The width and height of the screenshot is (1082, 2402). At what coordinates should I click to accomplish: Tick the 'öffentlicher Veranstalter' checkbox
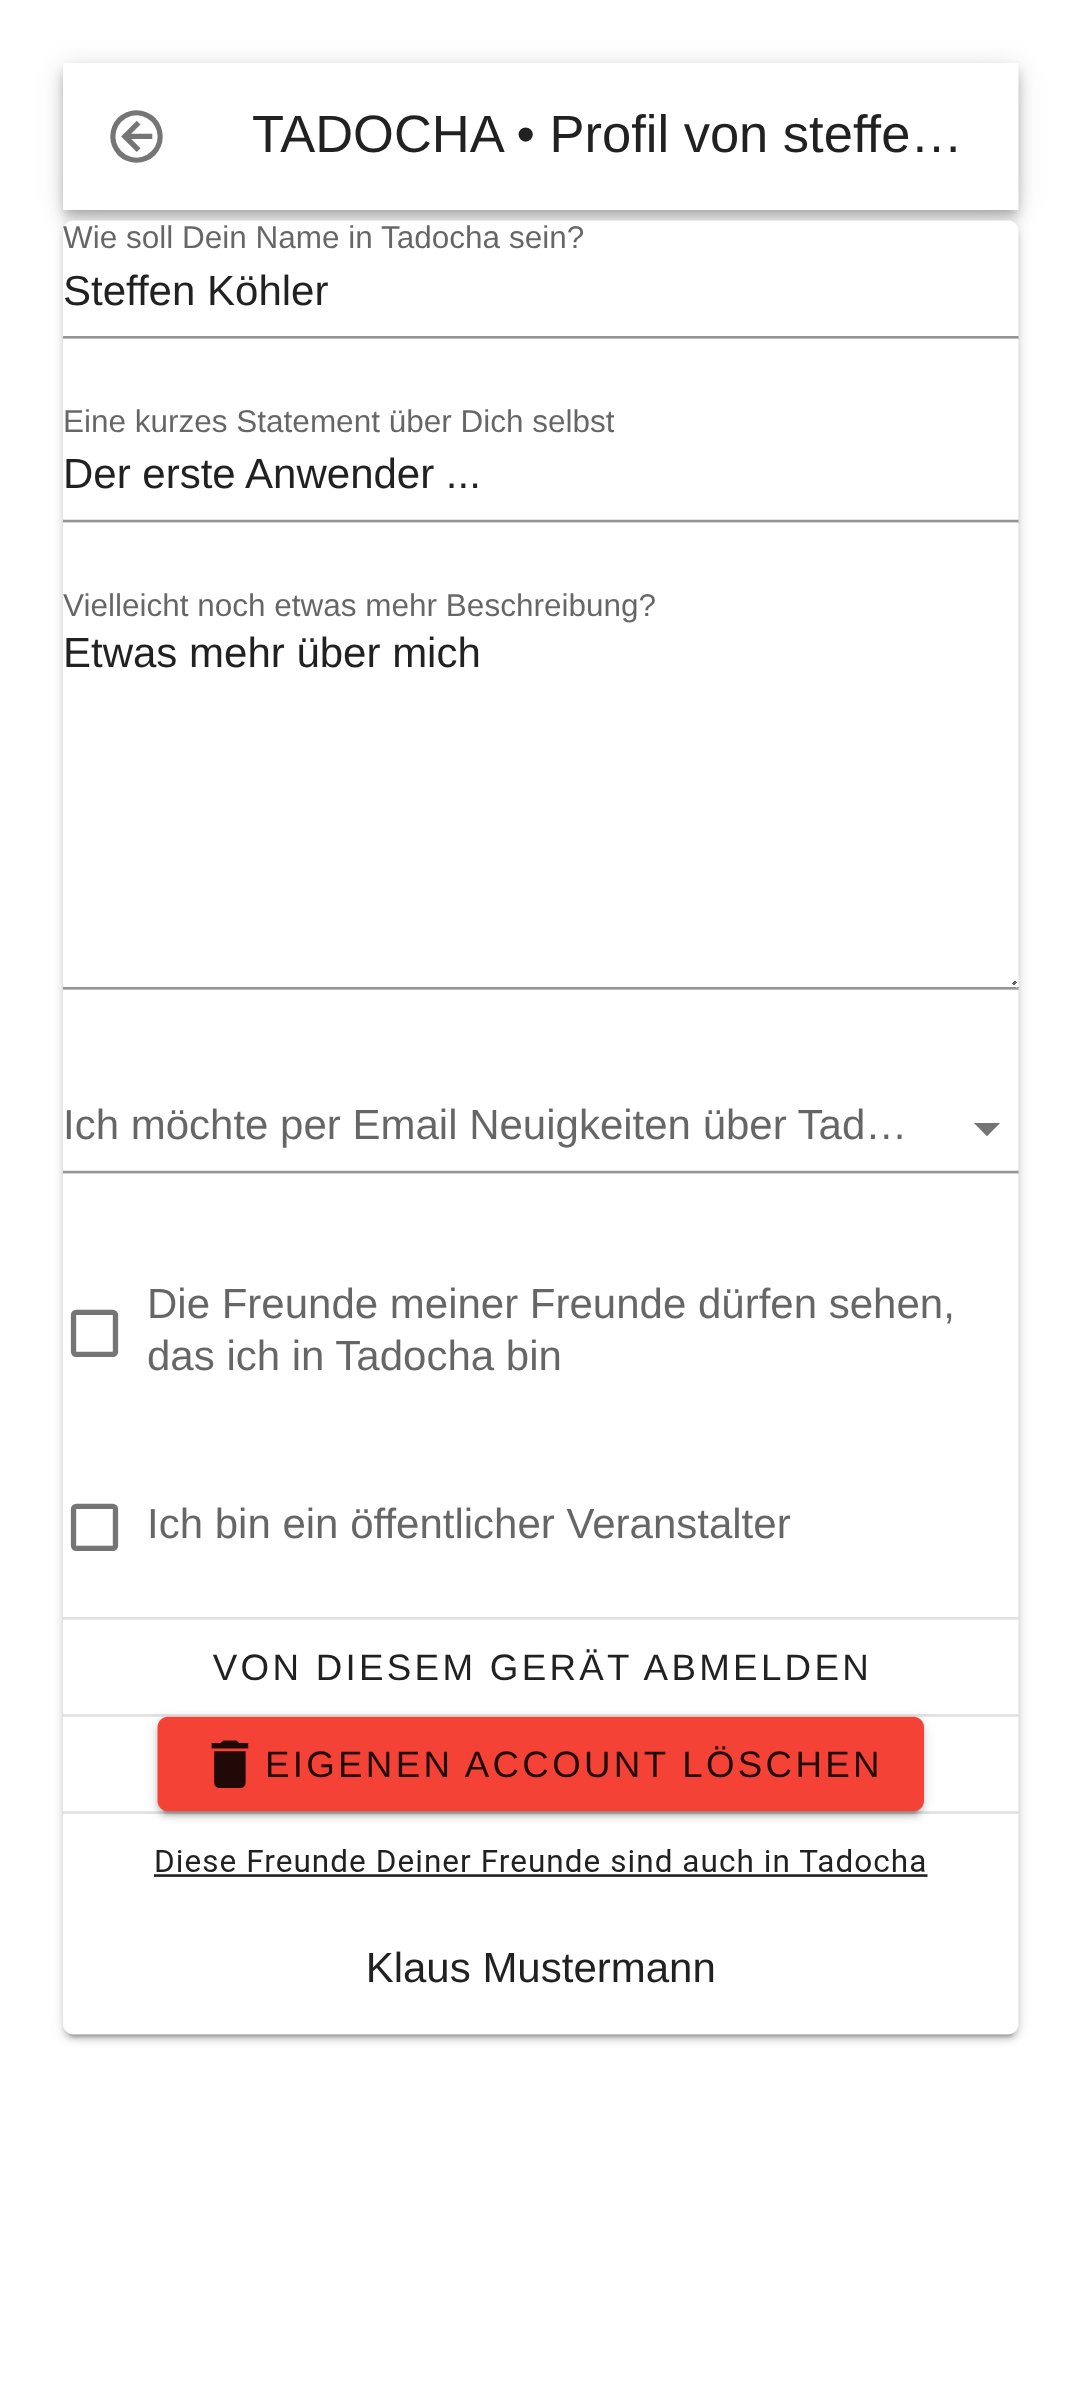tap(95, 1527)
